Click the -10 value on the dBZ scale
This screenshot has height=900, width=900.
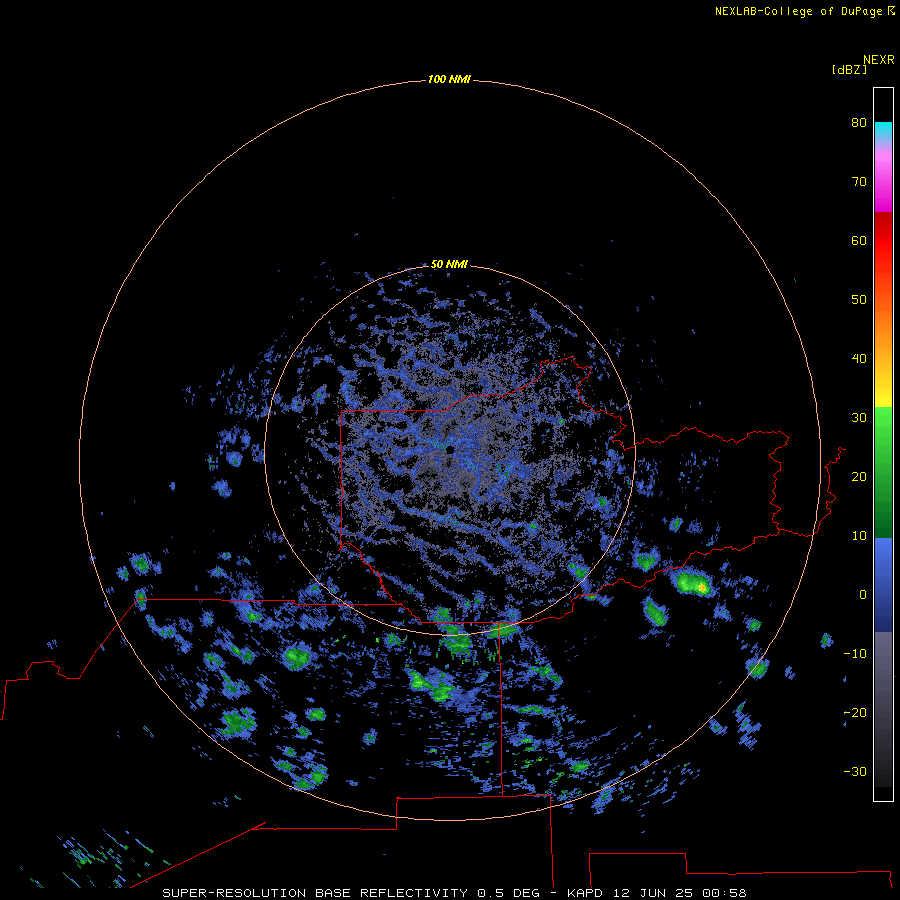(x=855, y=653)
